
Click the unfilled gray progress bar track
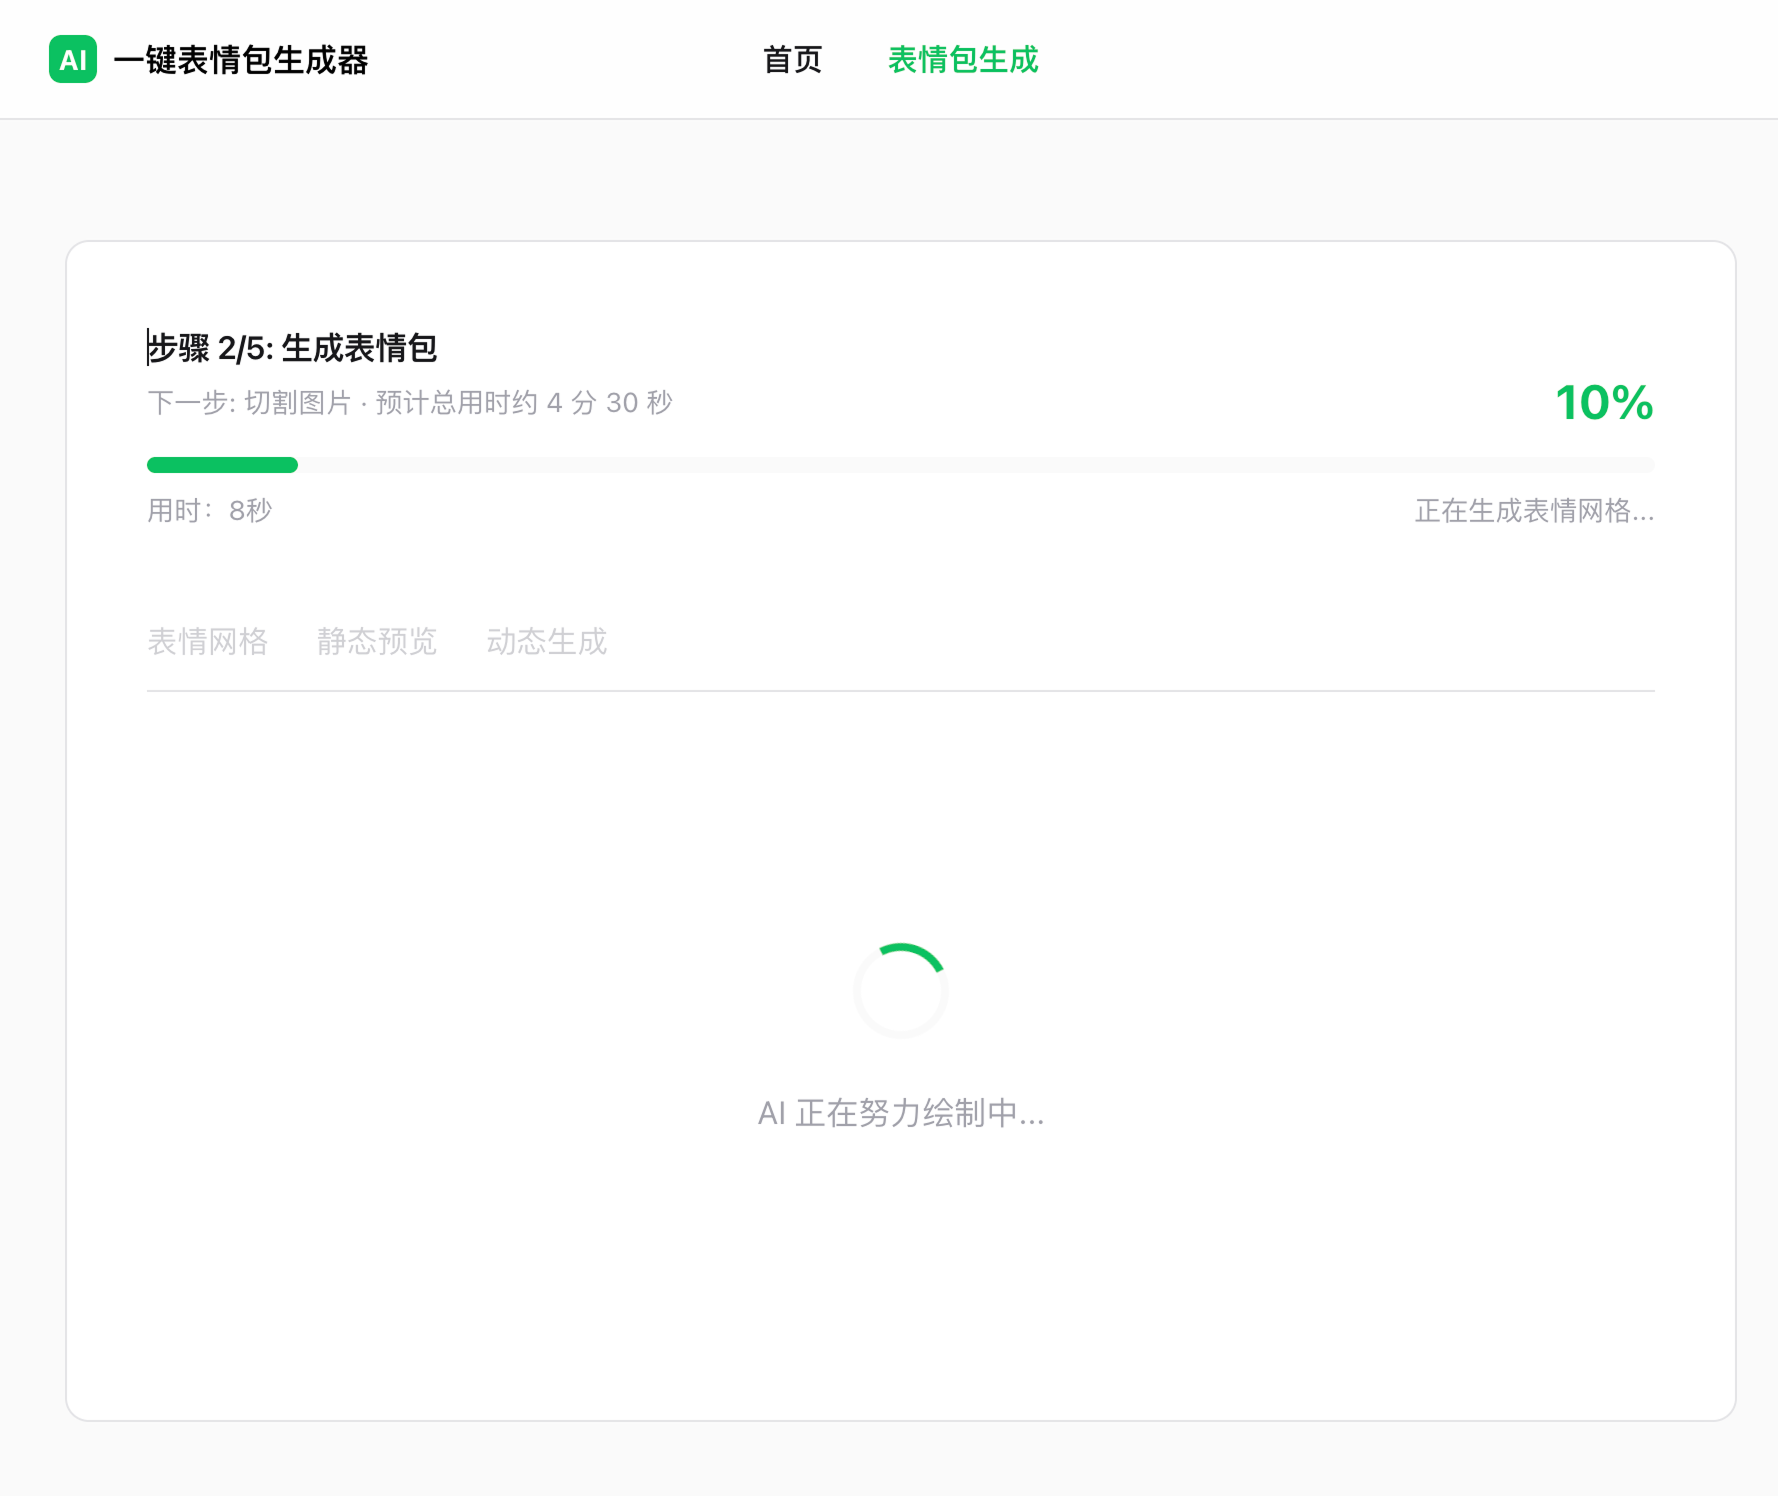point(975,465)
